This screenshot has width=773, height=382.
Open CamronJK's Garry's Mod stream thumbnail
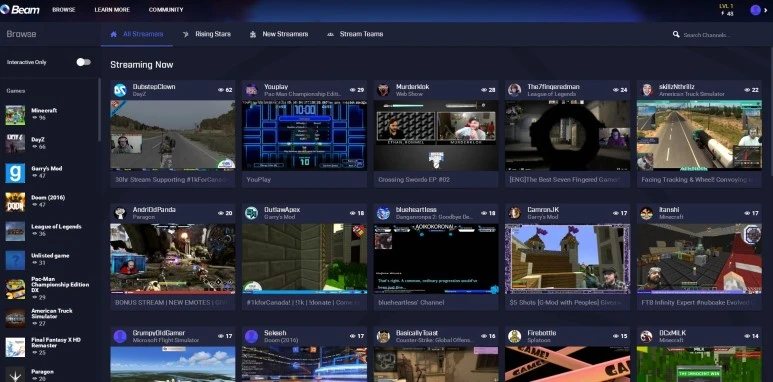[567, 259]
